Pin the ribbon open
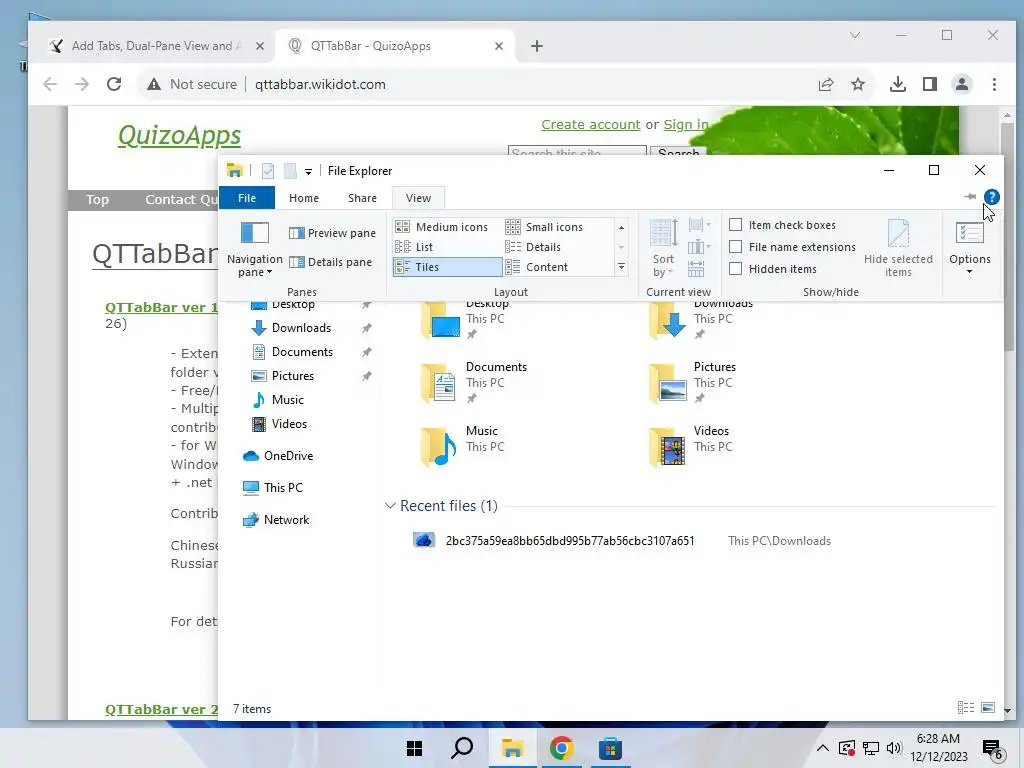This screenshot has height=768, width=1024. (x=970, y=197)
